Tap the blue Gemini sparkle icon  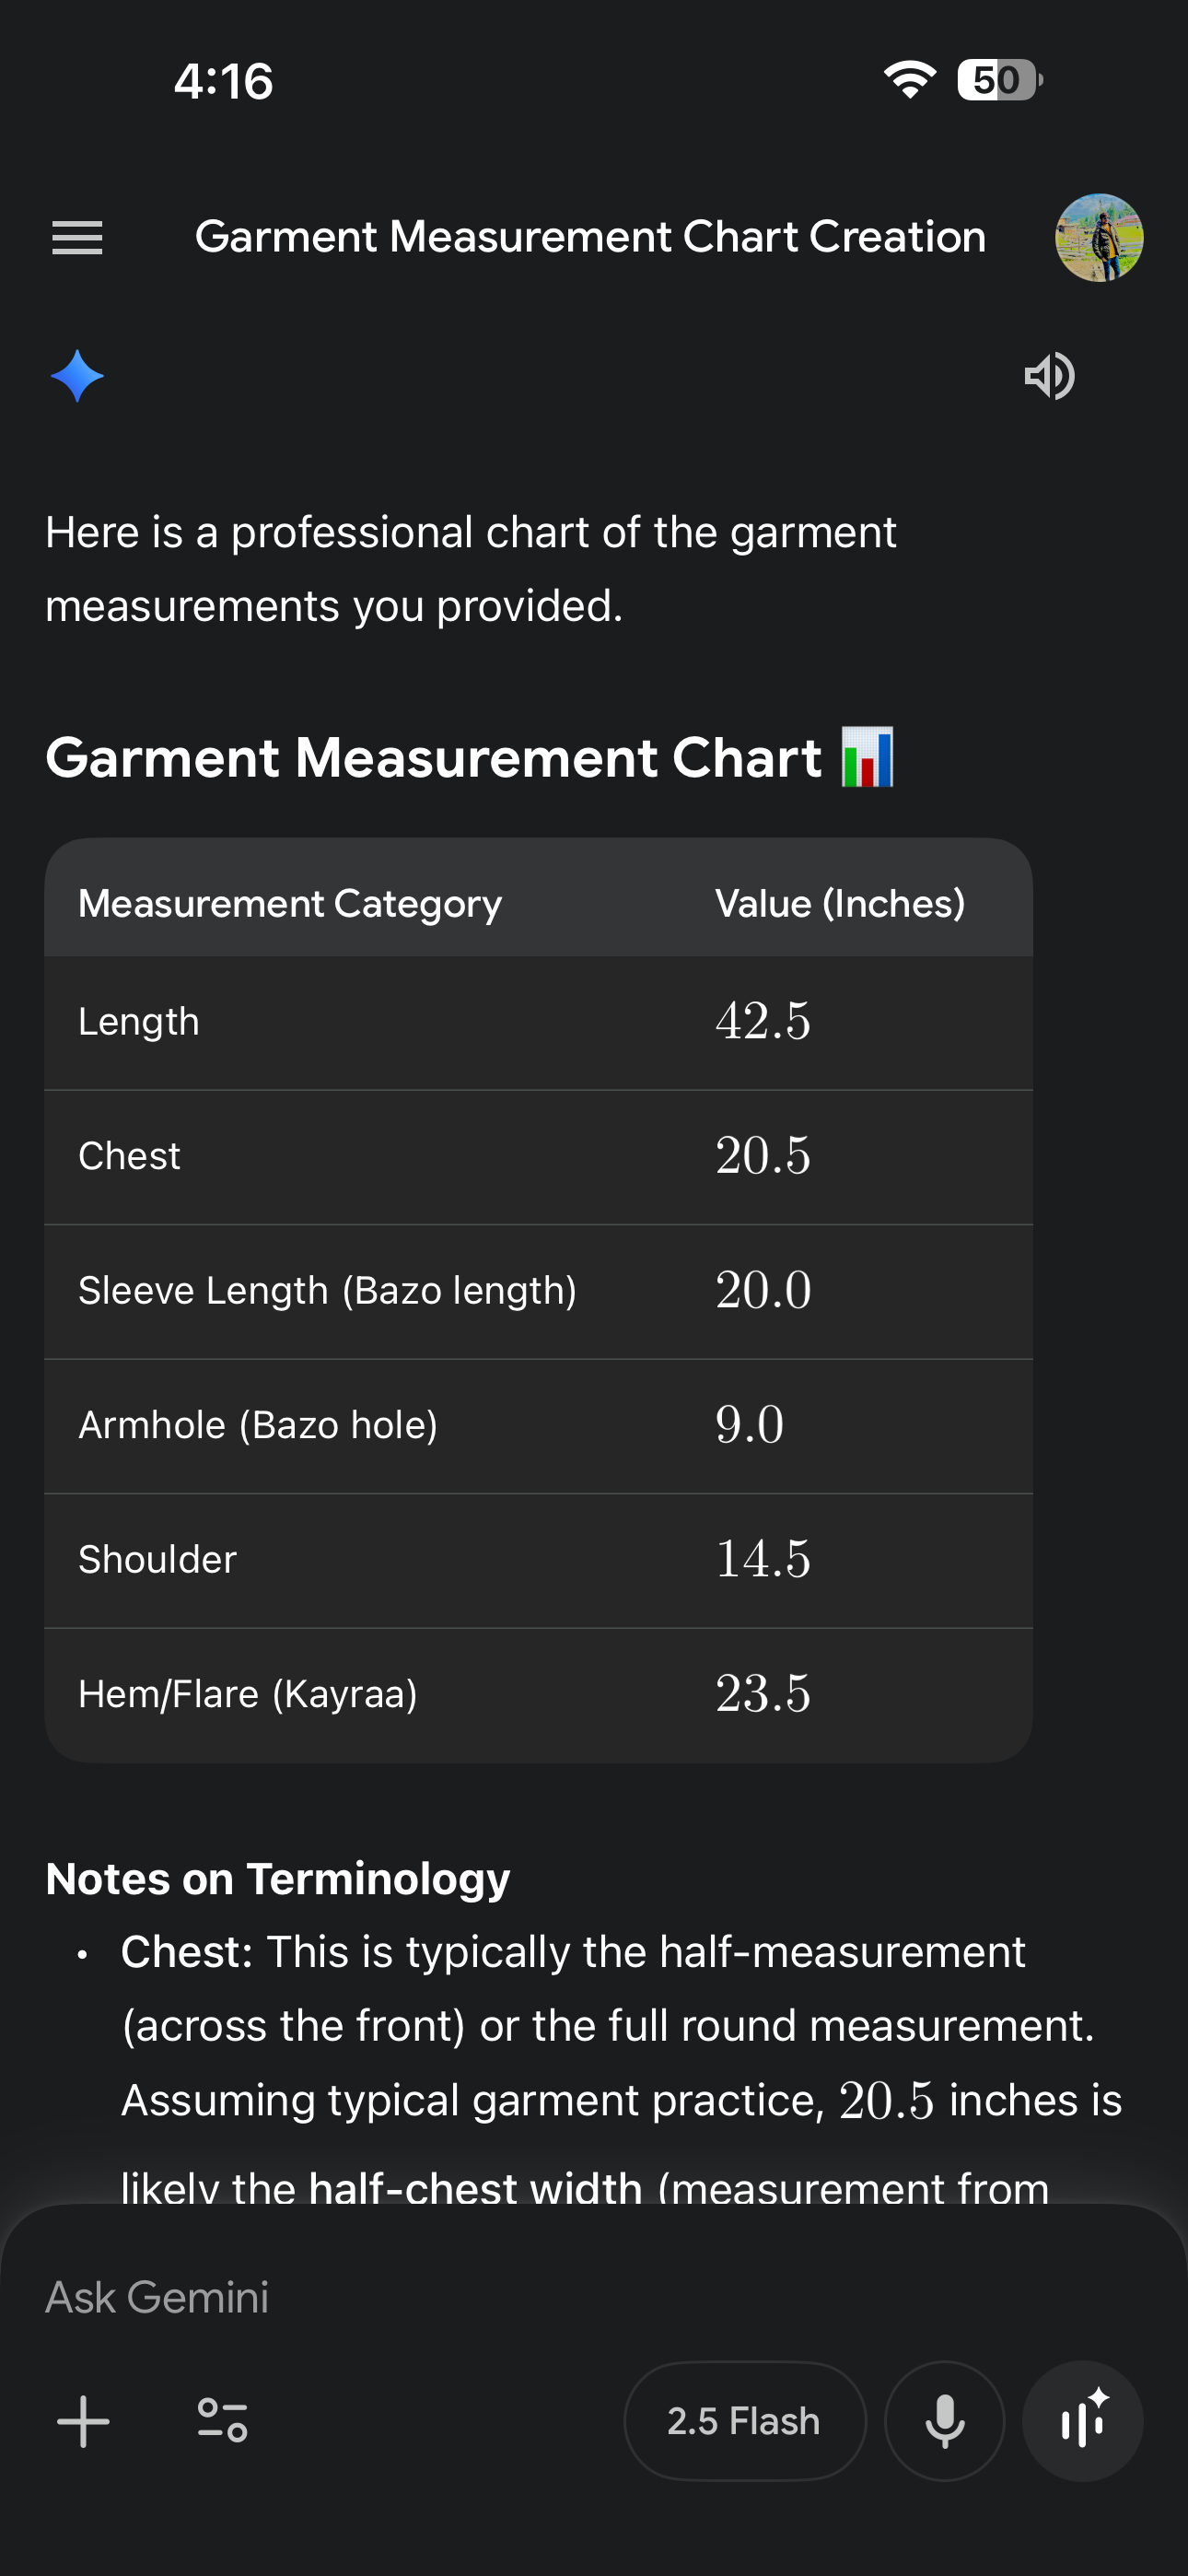(x=77, y=376)
